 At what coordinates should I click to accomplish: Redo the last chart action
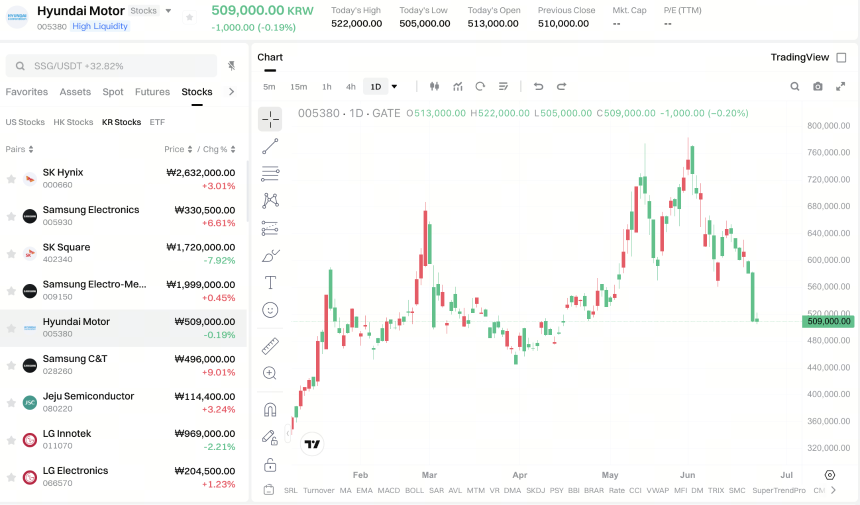(x=561, y=86)
